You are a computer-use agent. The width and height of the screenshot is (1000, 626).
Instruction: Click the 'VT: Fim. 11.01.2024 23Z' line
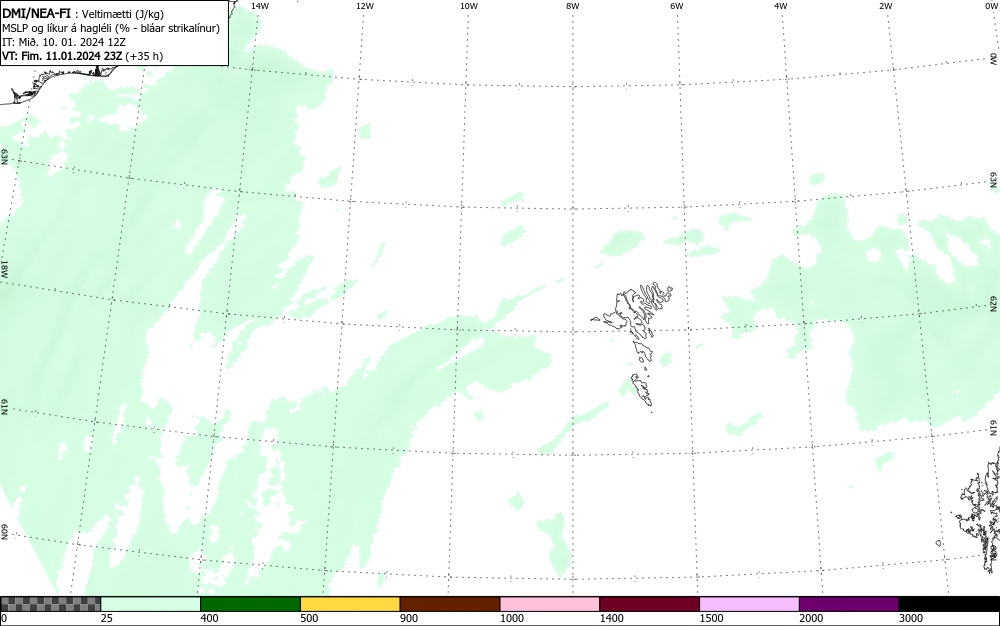click(x=82, y=56)
